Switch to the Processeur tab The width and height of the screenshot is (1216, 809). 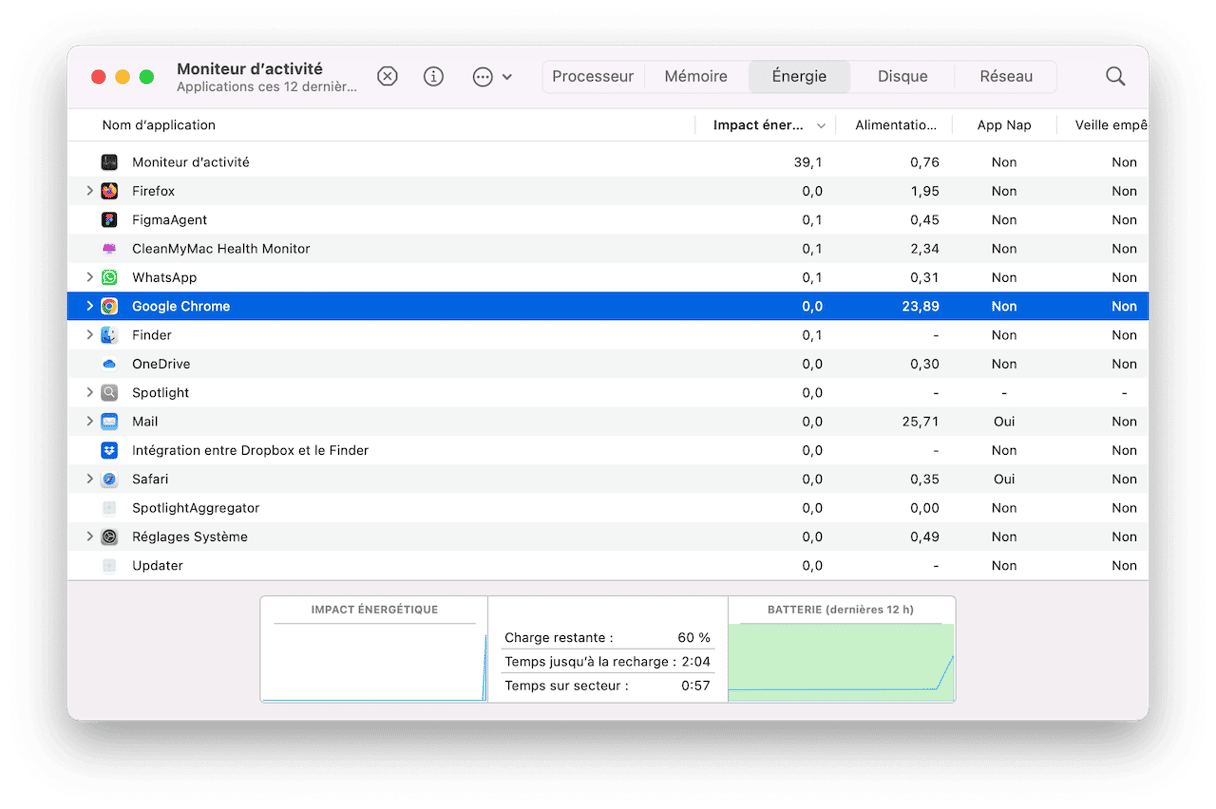(593, 77)
